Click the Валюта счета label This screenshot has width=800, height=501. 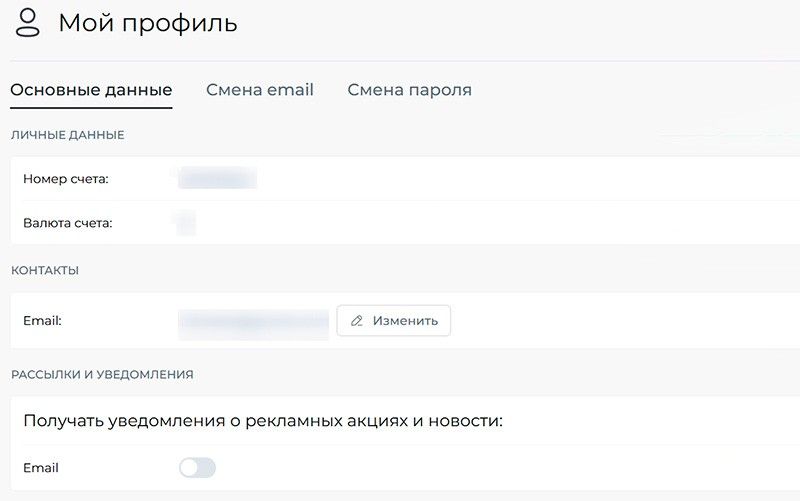coord(68,223)
